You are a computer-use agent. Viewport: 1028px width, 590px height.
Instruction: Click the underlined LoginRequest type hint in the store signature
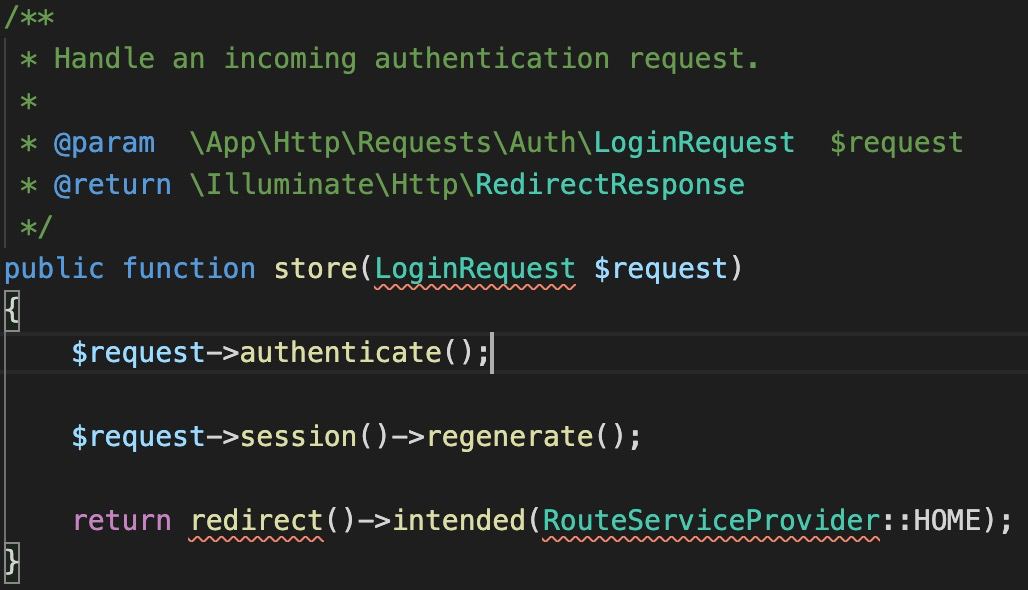475,270
